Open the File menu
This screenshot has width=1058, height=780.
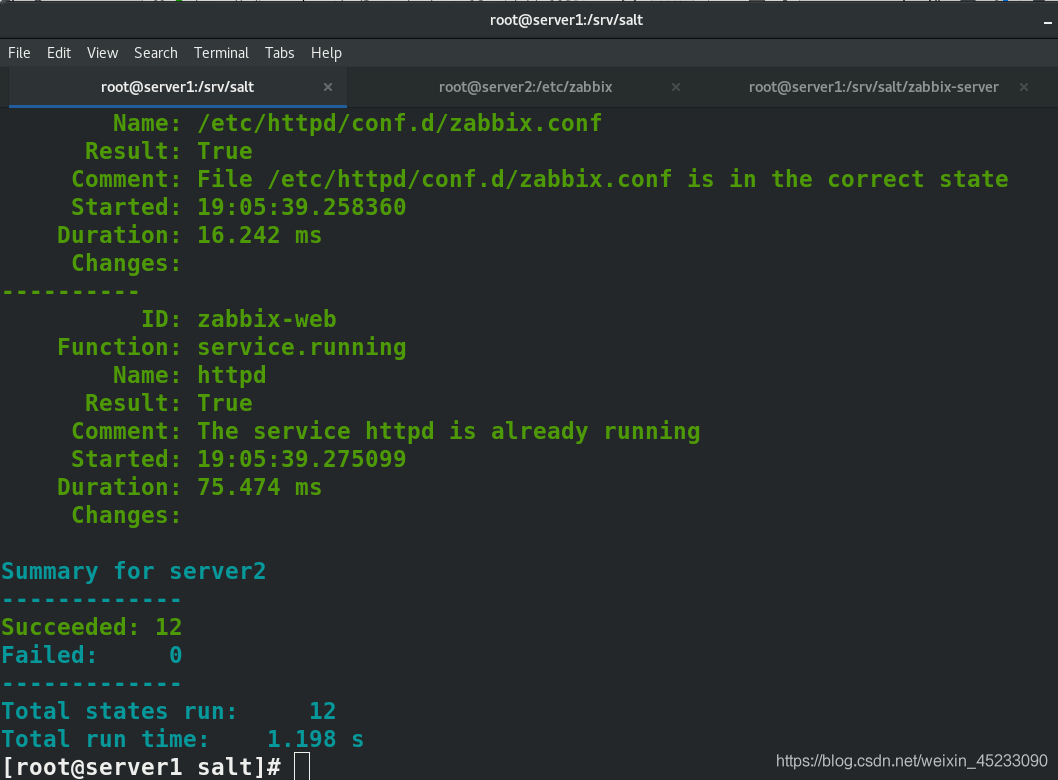(19, 53)
